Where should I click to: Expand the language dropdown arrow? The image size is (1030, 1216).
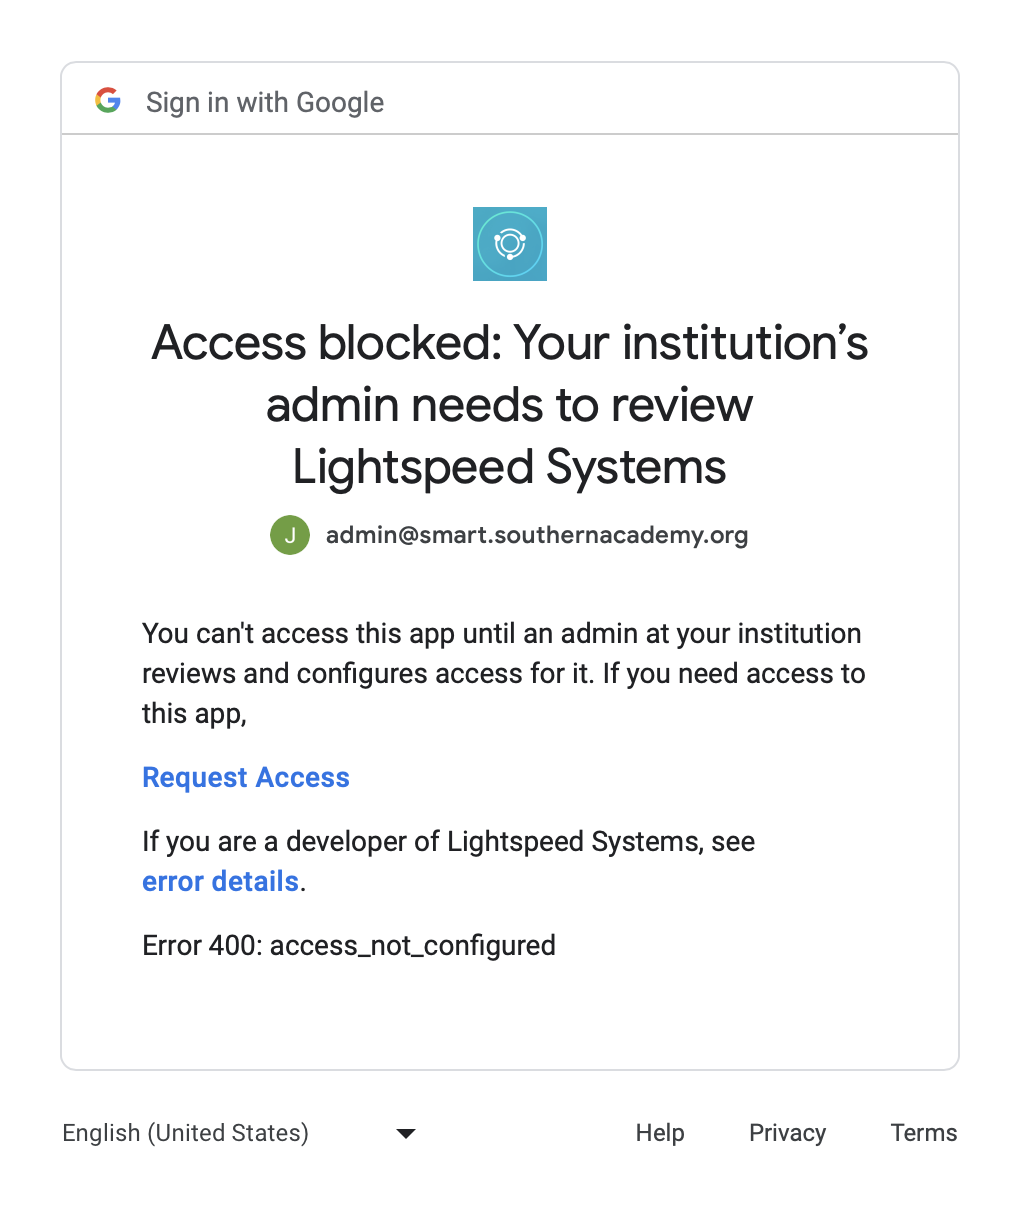(406, 1133)
